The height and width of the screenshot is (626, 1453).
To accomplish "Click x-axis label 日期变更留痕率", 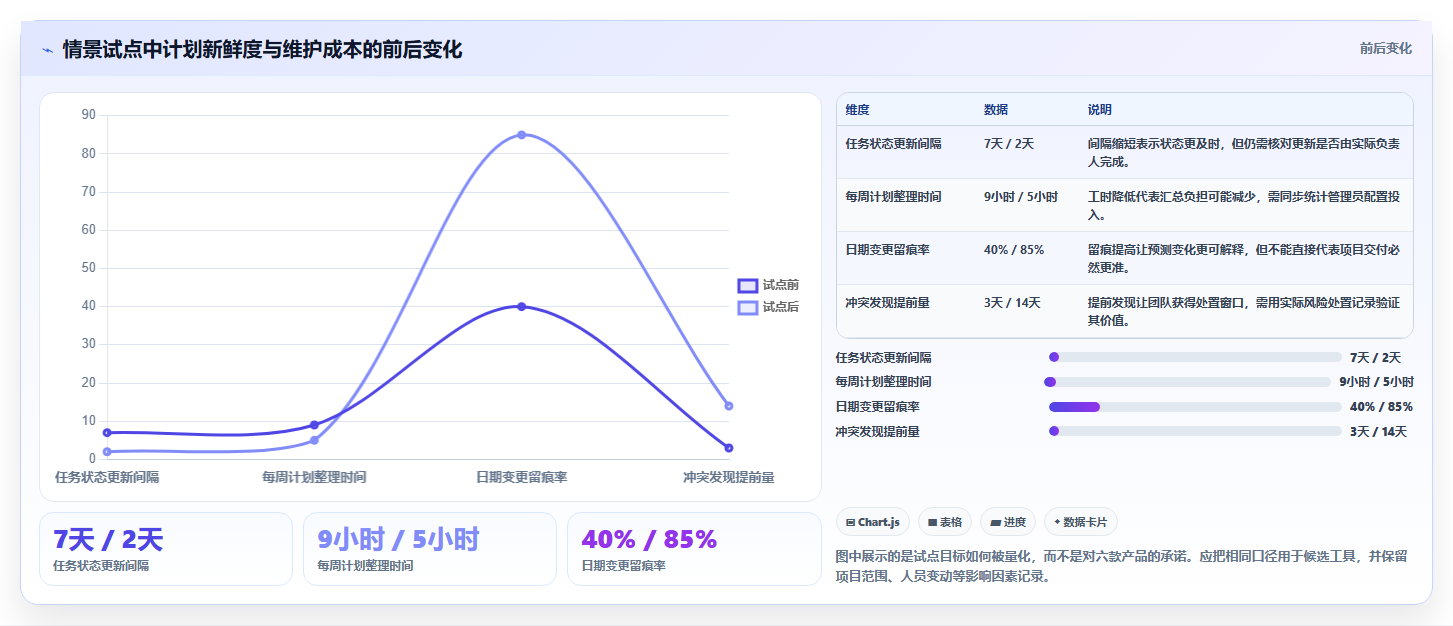I will [521, 478].
